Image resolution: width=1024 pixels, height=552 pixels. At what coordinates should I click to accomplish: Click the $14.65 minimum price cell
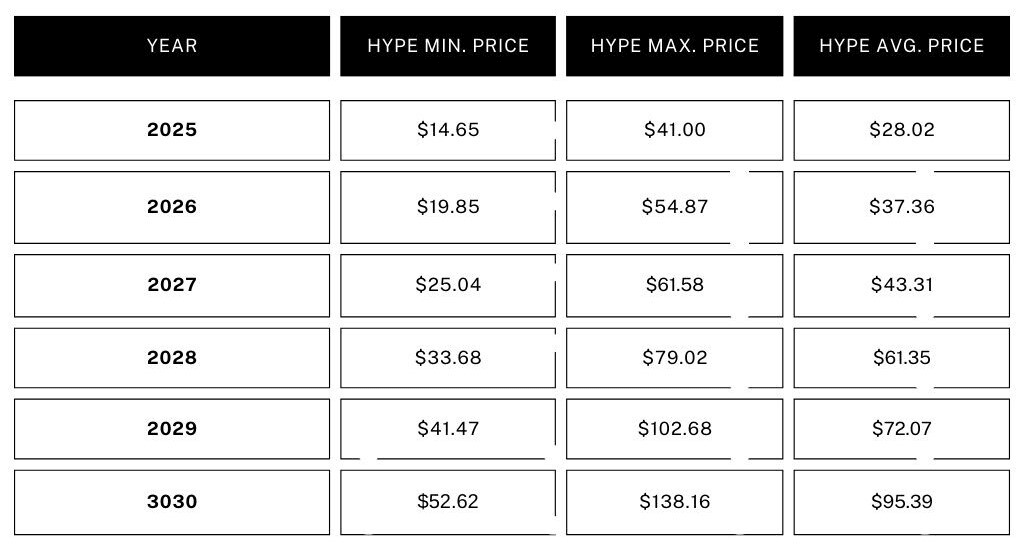(x=448, y=130)
